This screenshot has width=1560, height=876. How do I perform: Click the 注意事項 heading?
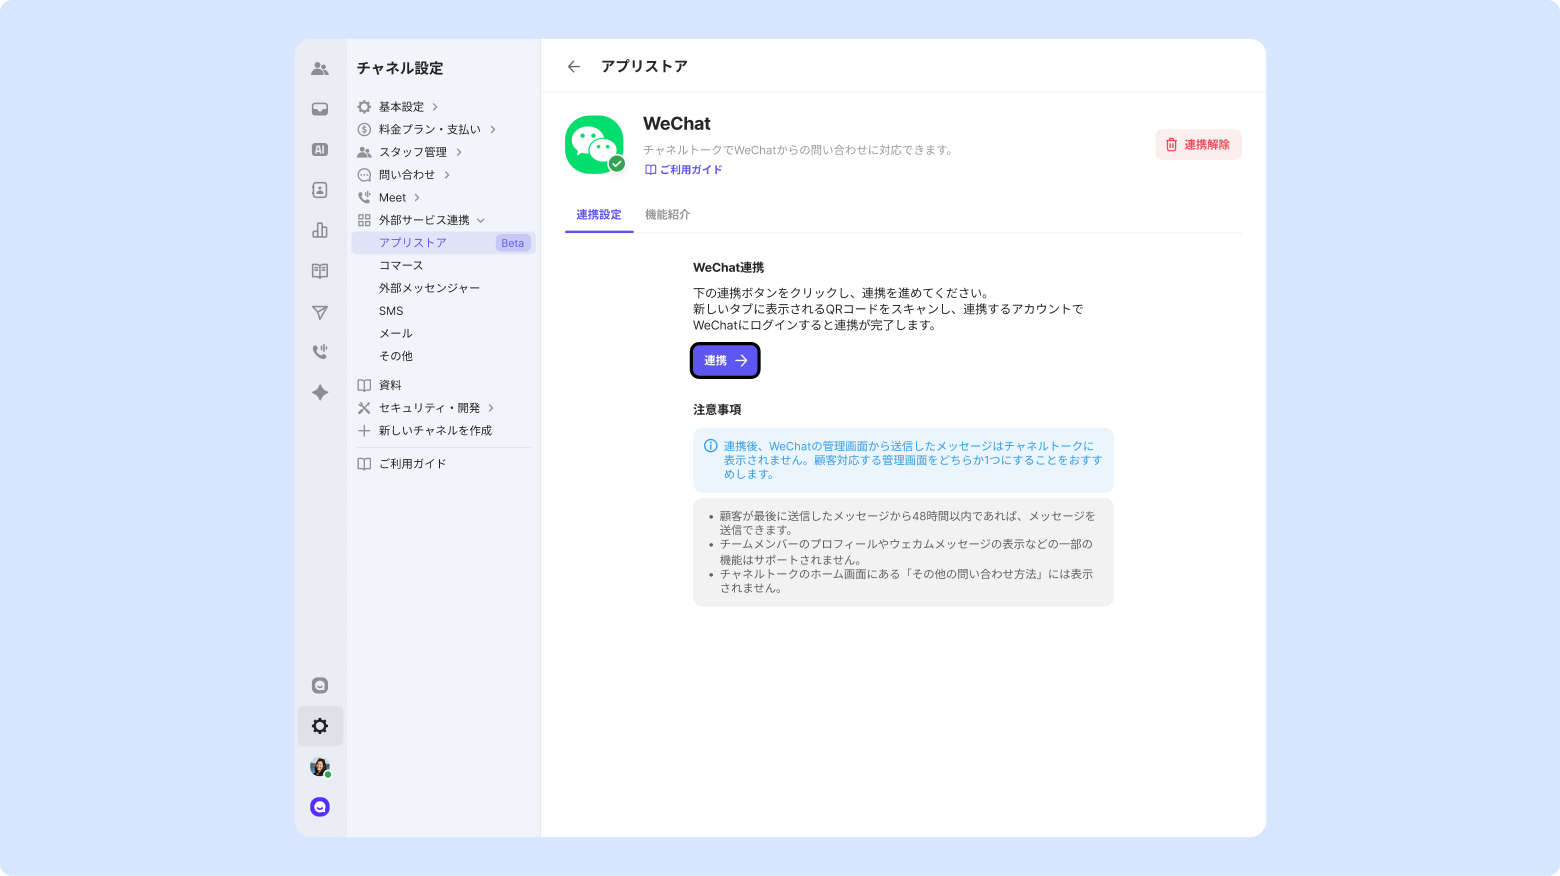coord(717,410)
